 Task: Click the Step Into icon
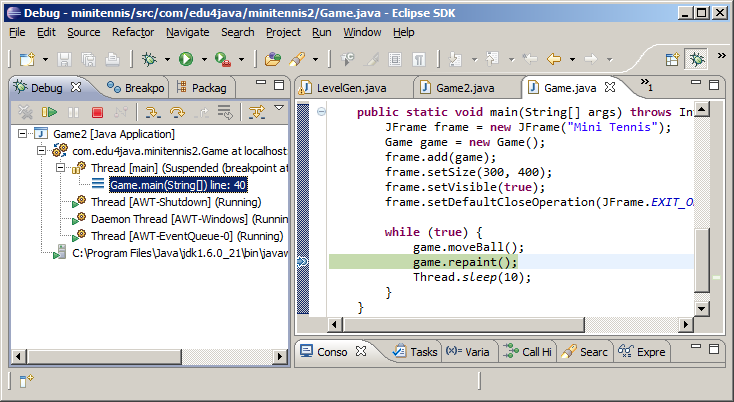[153, 112]
